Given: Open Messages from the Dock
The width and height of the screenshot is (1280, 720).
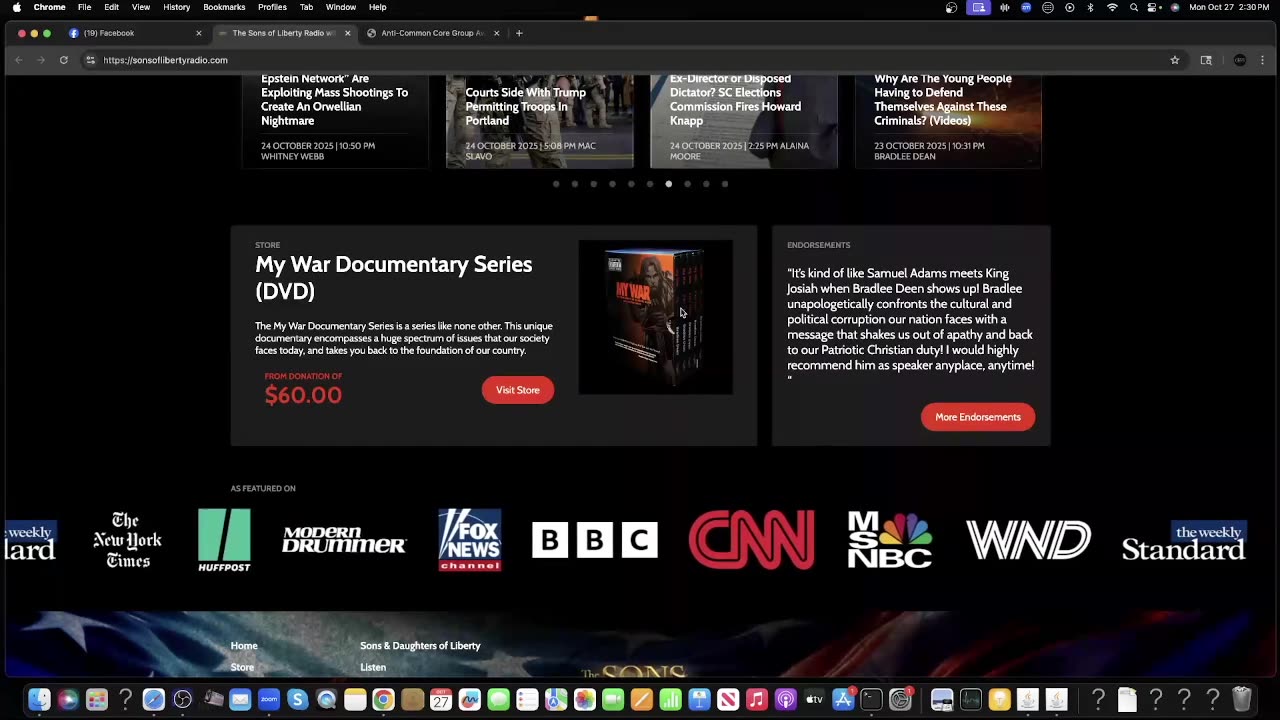Looking at the screenshot, I should click(x=498, y=700).
